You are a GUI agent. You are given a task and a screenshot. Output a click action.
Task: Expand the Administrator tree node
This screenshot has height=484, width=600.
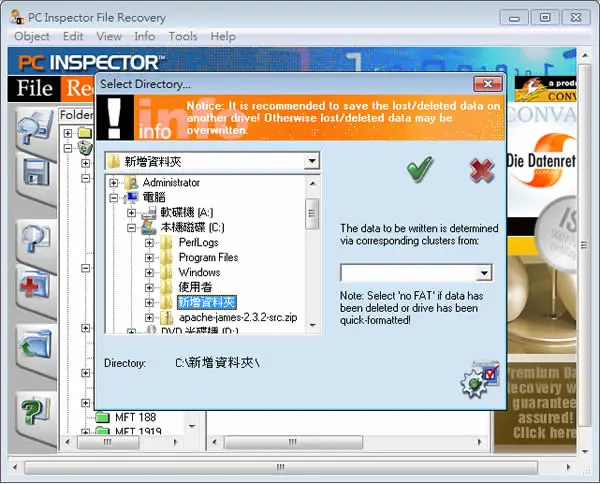[x=113, y=183]
